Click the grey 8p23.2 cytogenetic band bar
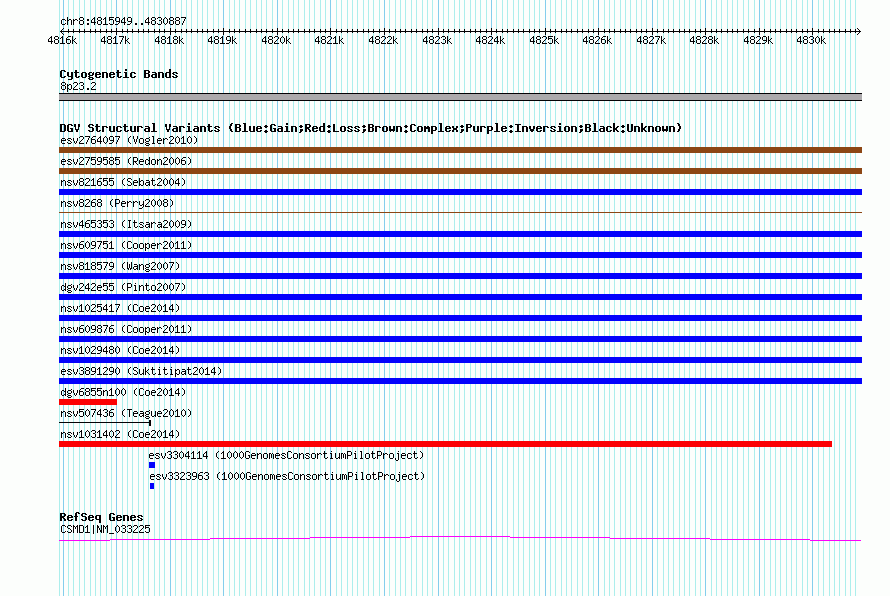 click(x=460, y=97)
